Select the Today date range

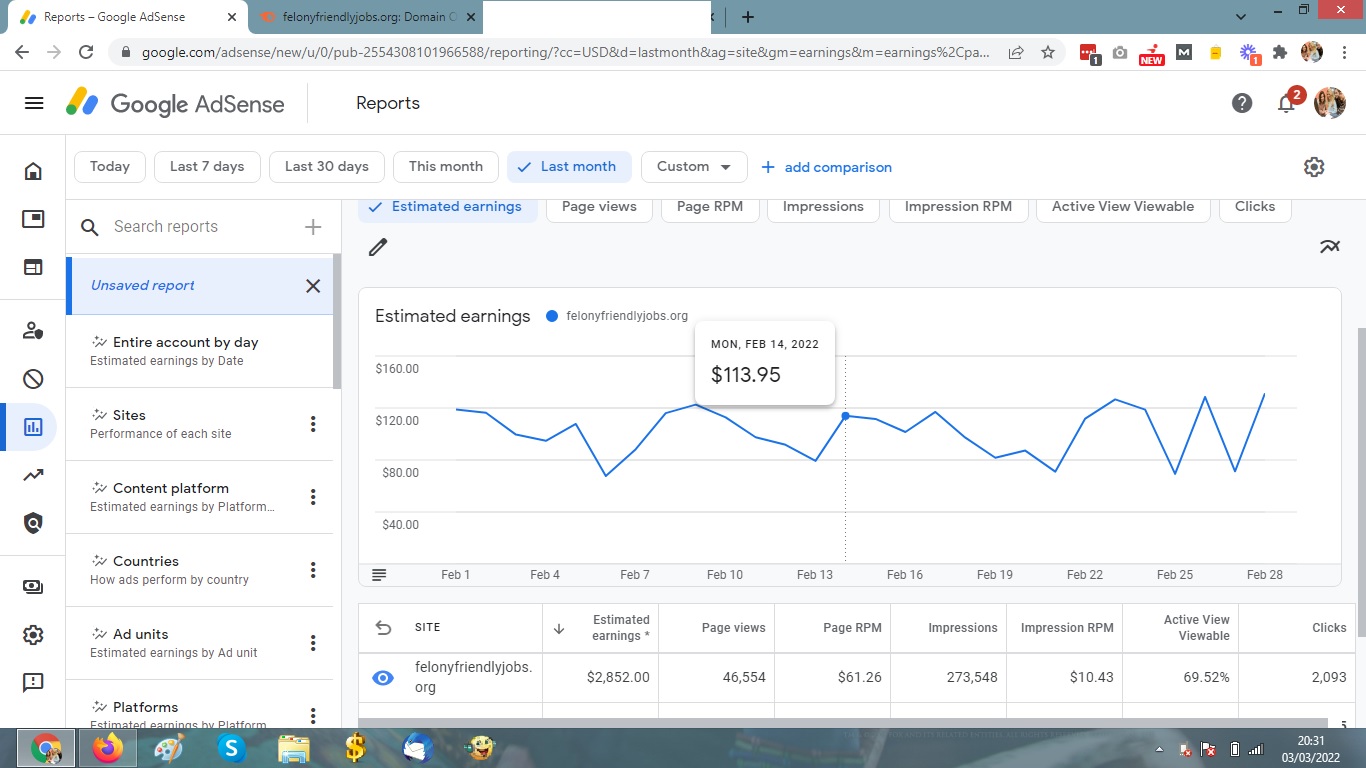point(110,167)
